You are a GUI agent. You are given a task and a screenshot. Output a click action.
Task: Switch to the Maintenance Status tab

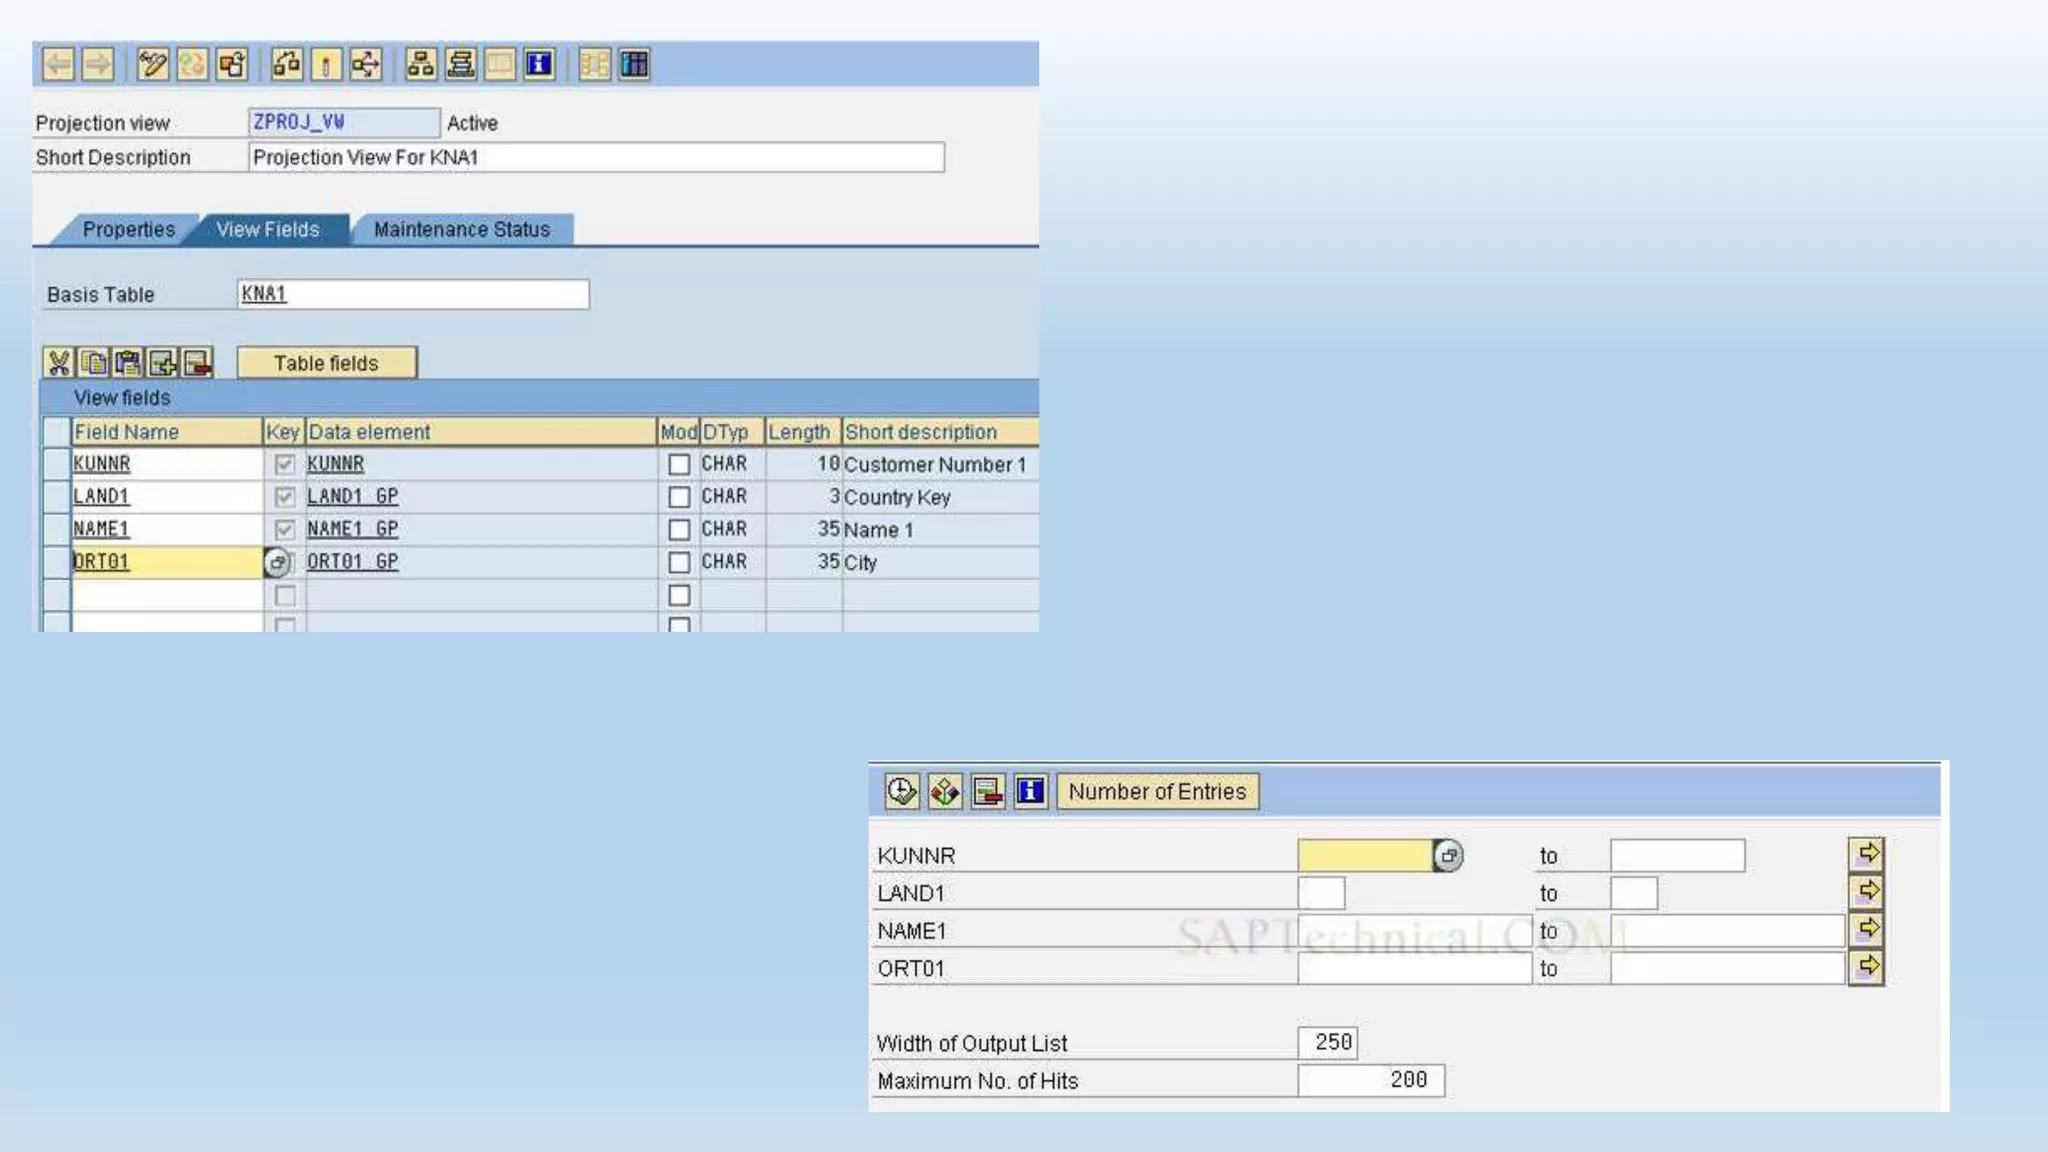click(x=461, y=230)
